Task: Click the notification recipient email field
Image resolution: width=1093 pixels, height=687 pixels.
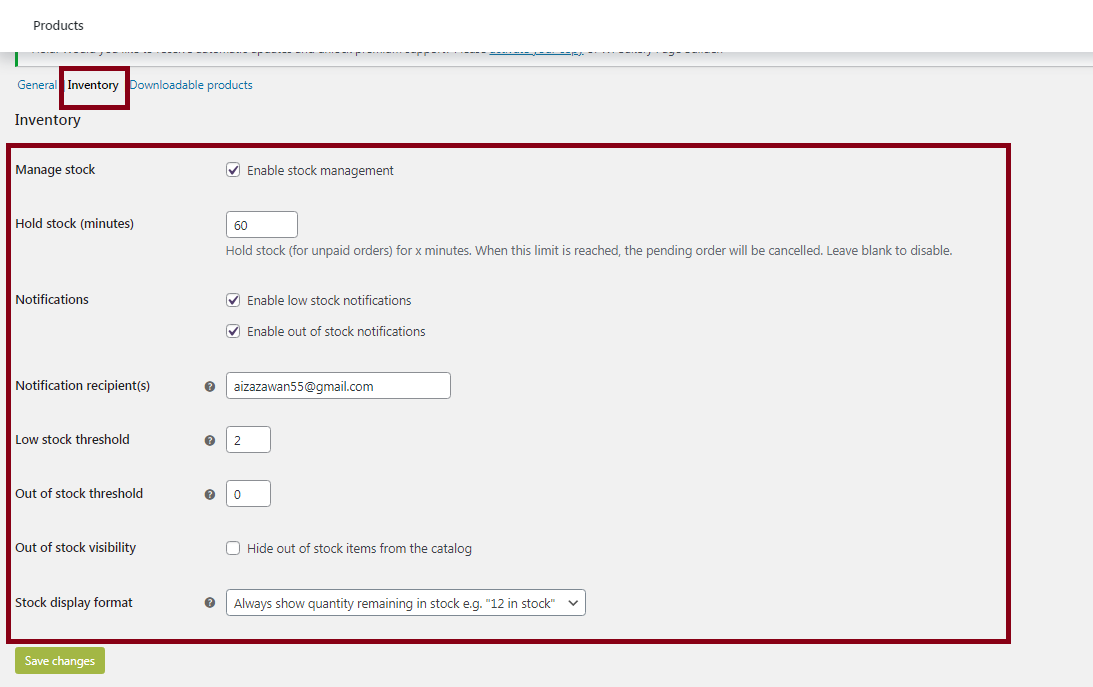Action: pos(338,386)
